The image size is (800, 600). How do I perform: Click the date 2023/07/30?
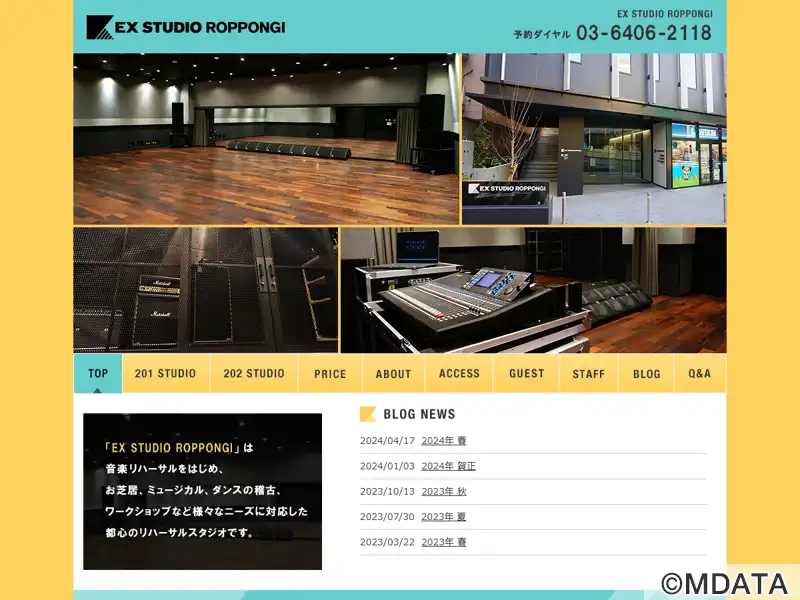(387, 517)
